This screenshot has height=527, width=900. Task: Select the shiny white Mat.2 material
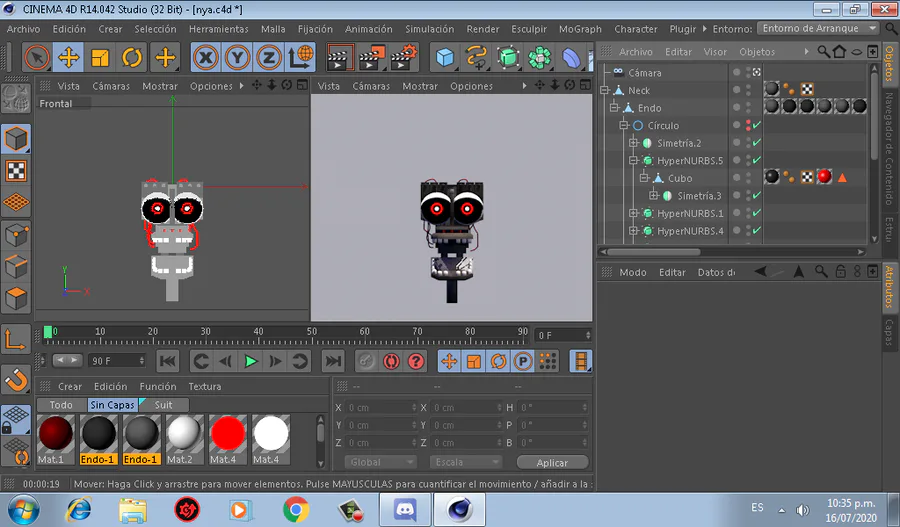185,440
